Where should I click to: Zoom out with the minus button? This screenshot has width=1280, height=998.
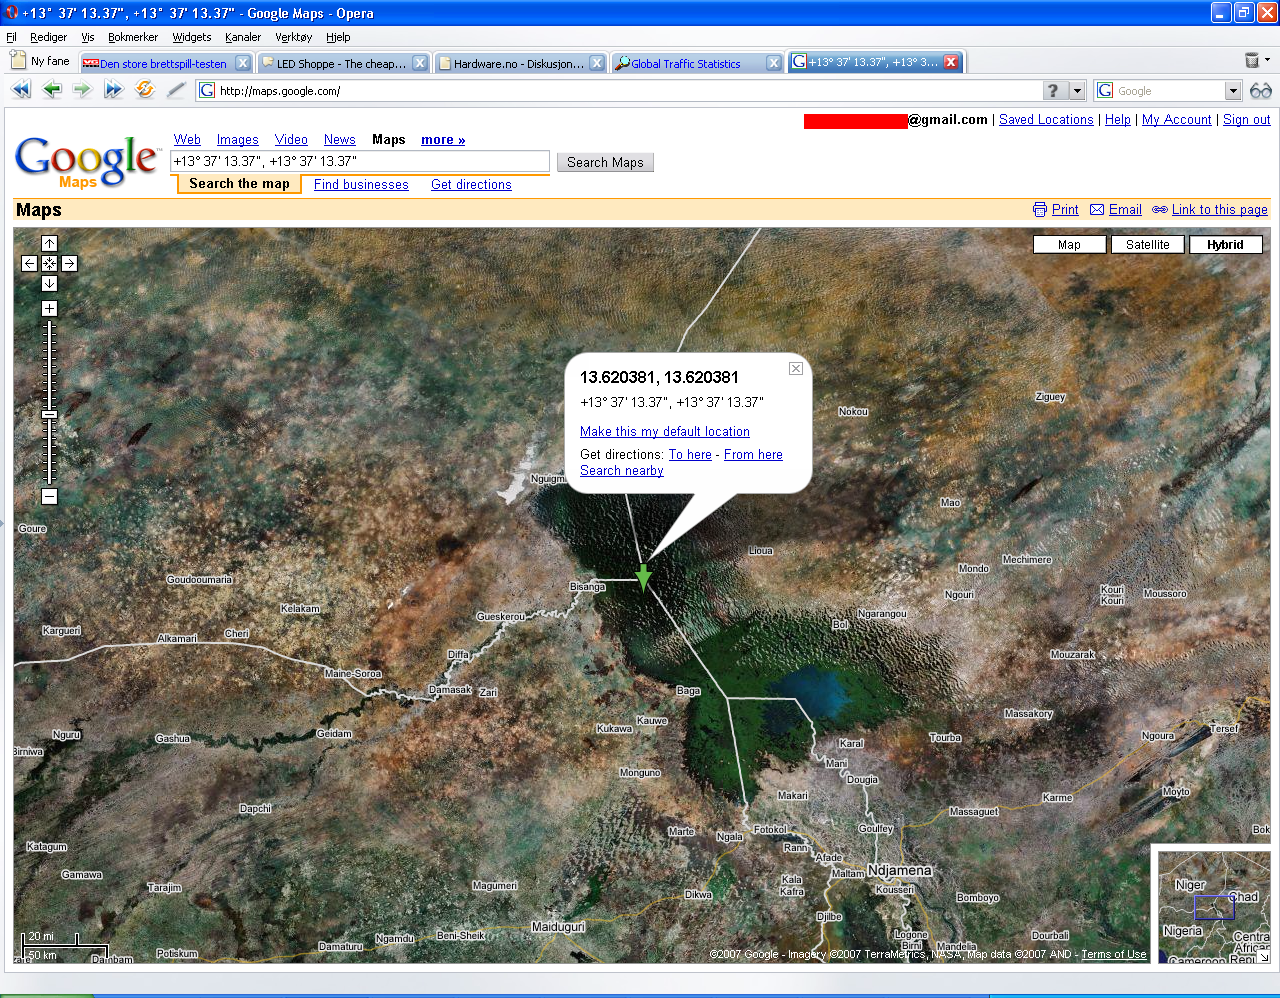(49, 496)
